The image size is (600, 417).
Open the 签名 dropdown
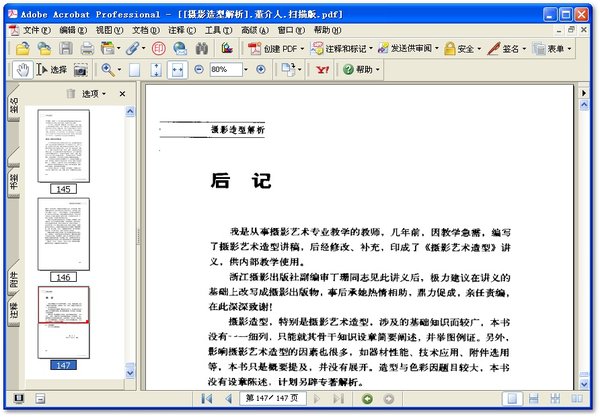point(507,49)
